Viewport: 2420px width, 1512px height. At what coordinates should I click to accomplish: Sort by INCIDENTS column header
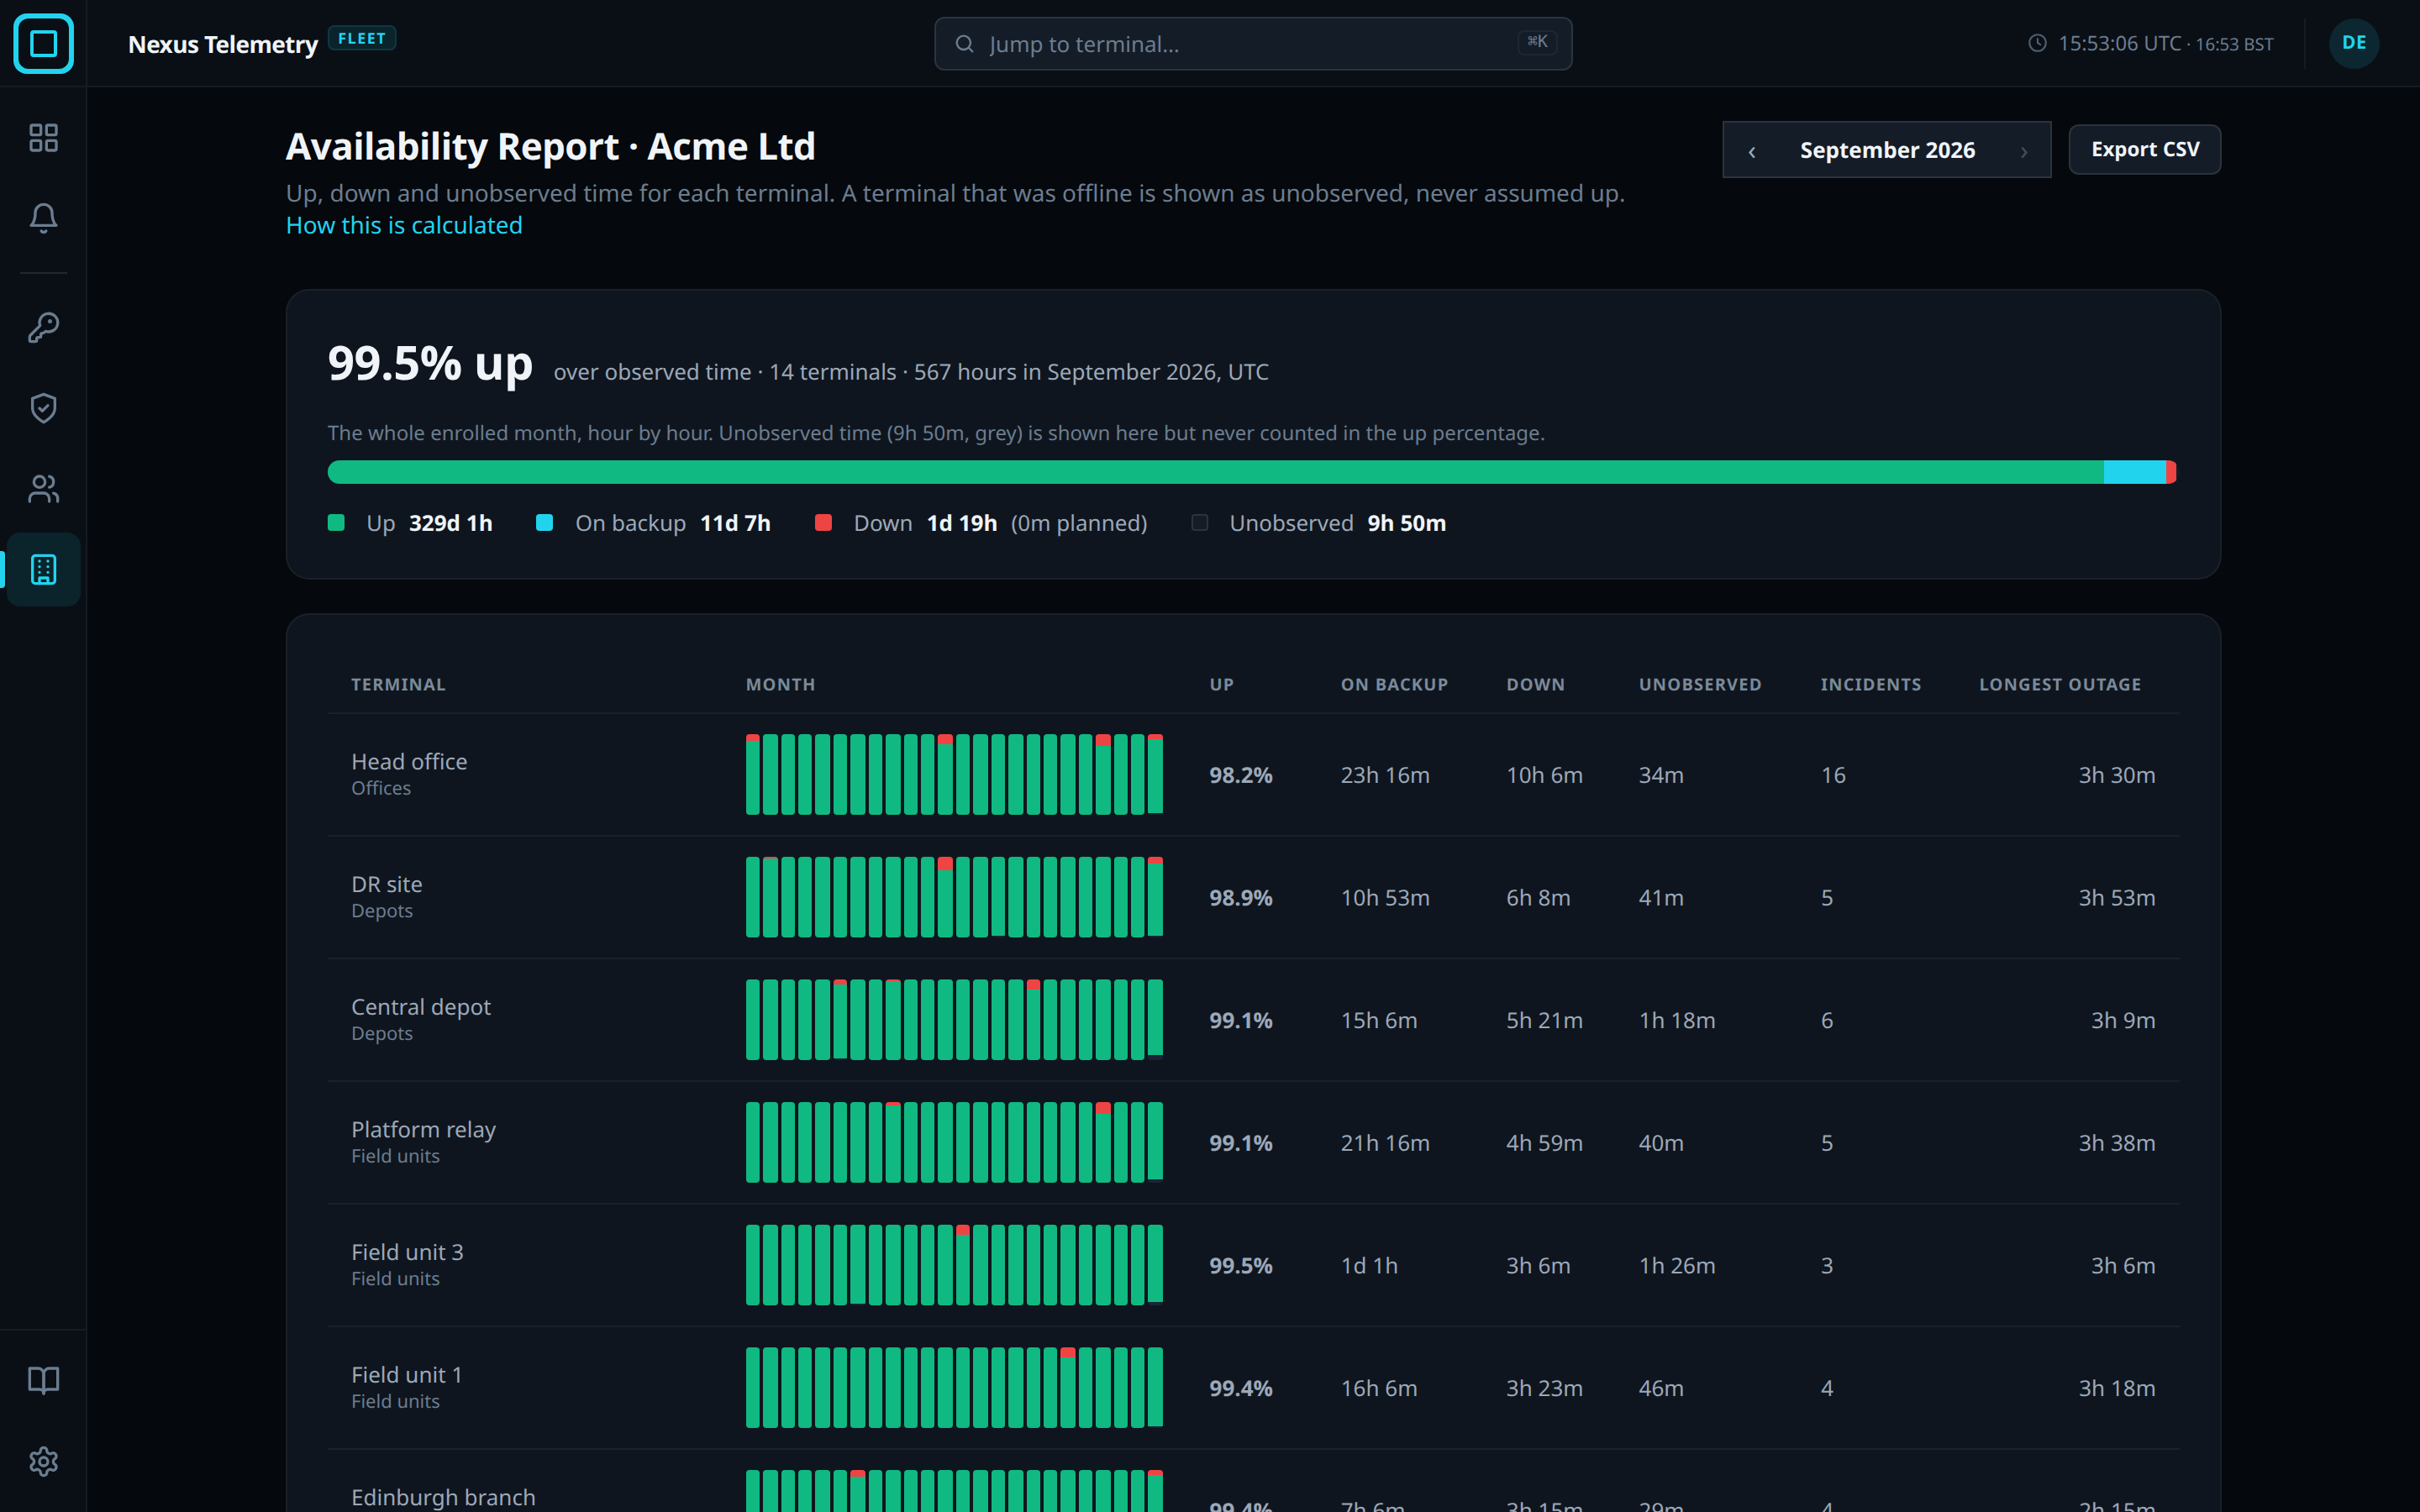[1871, 684]
